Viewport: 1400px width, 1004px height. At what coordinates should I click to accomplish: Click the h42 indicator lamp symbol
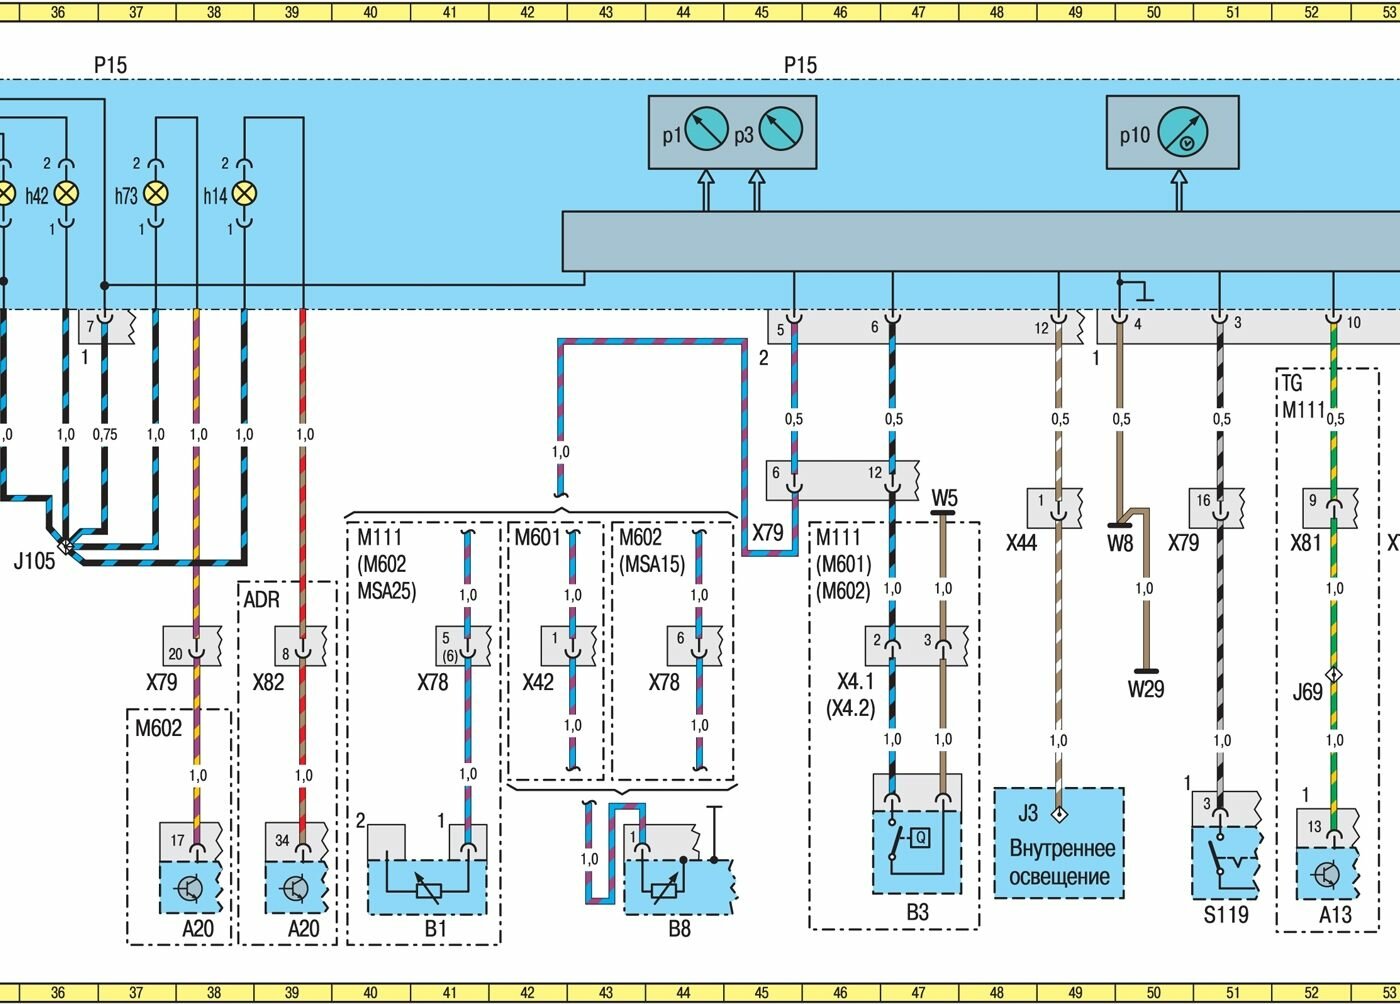tap(66, 194)
